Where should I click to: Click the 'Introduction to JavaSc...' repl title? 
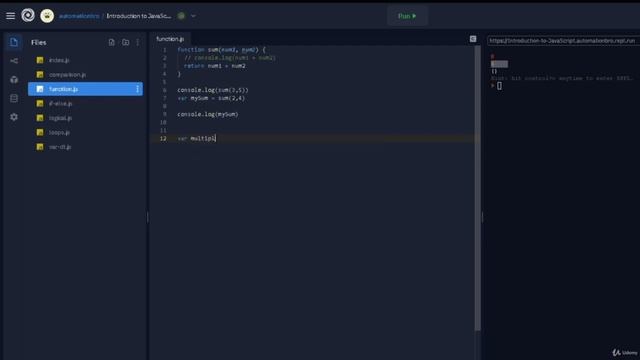[139, 16]
